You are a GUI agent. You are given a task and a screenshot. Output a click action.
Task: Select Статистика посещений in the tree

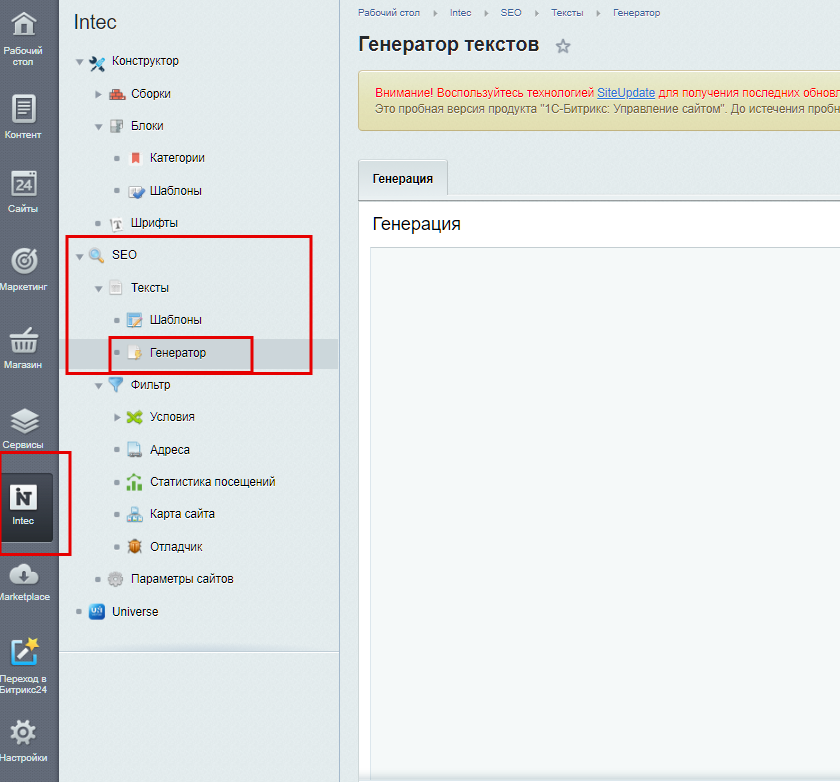(212, 482)
